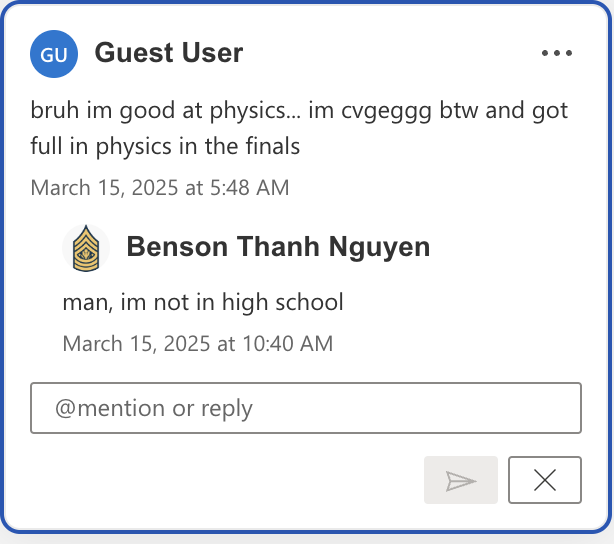Screen dimensions: 614x544
Task: Select the Benson Thanh Nguyen author name
Action: click(x=278, y=247)
